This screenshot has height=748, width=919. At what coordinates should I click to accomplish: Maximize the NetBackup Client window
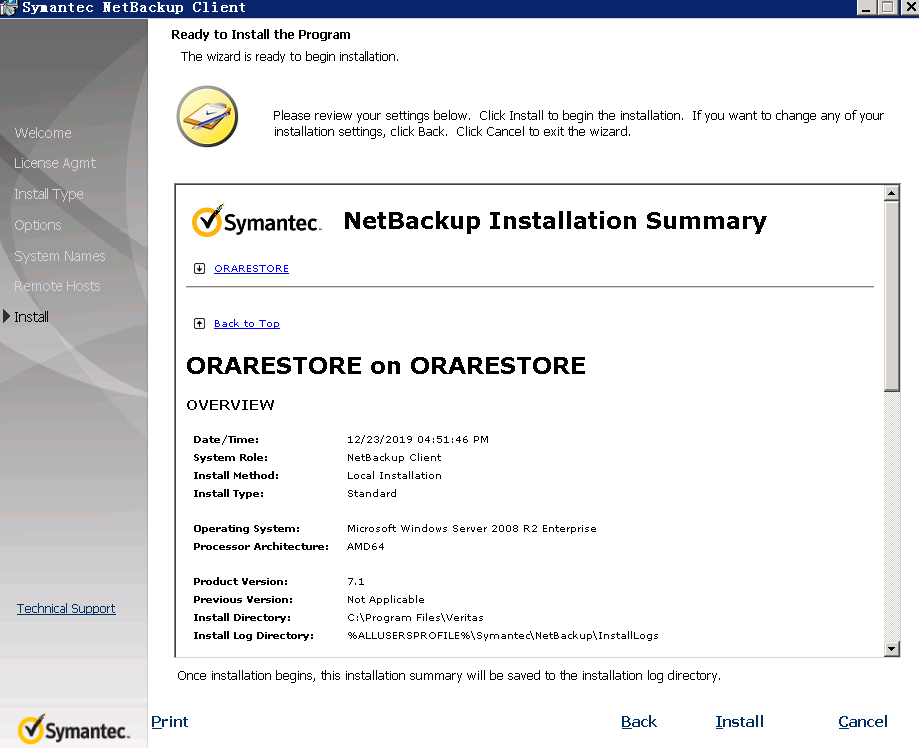(x=887, y=8)
